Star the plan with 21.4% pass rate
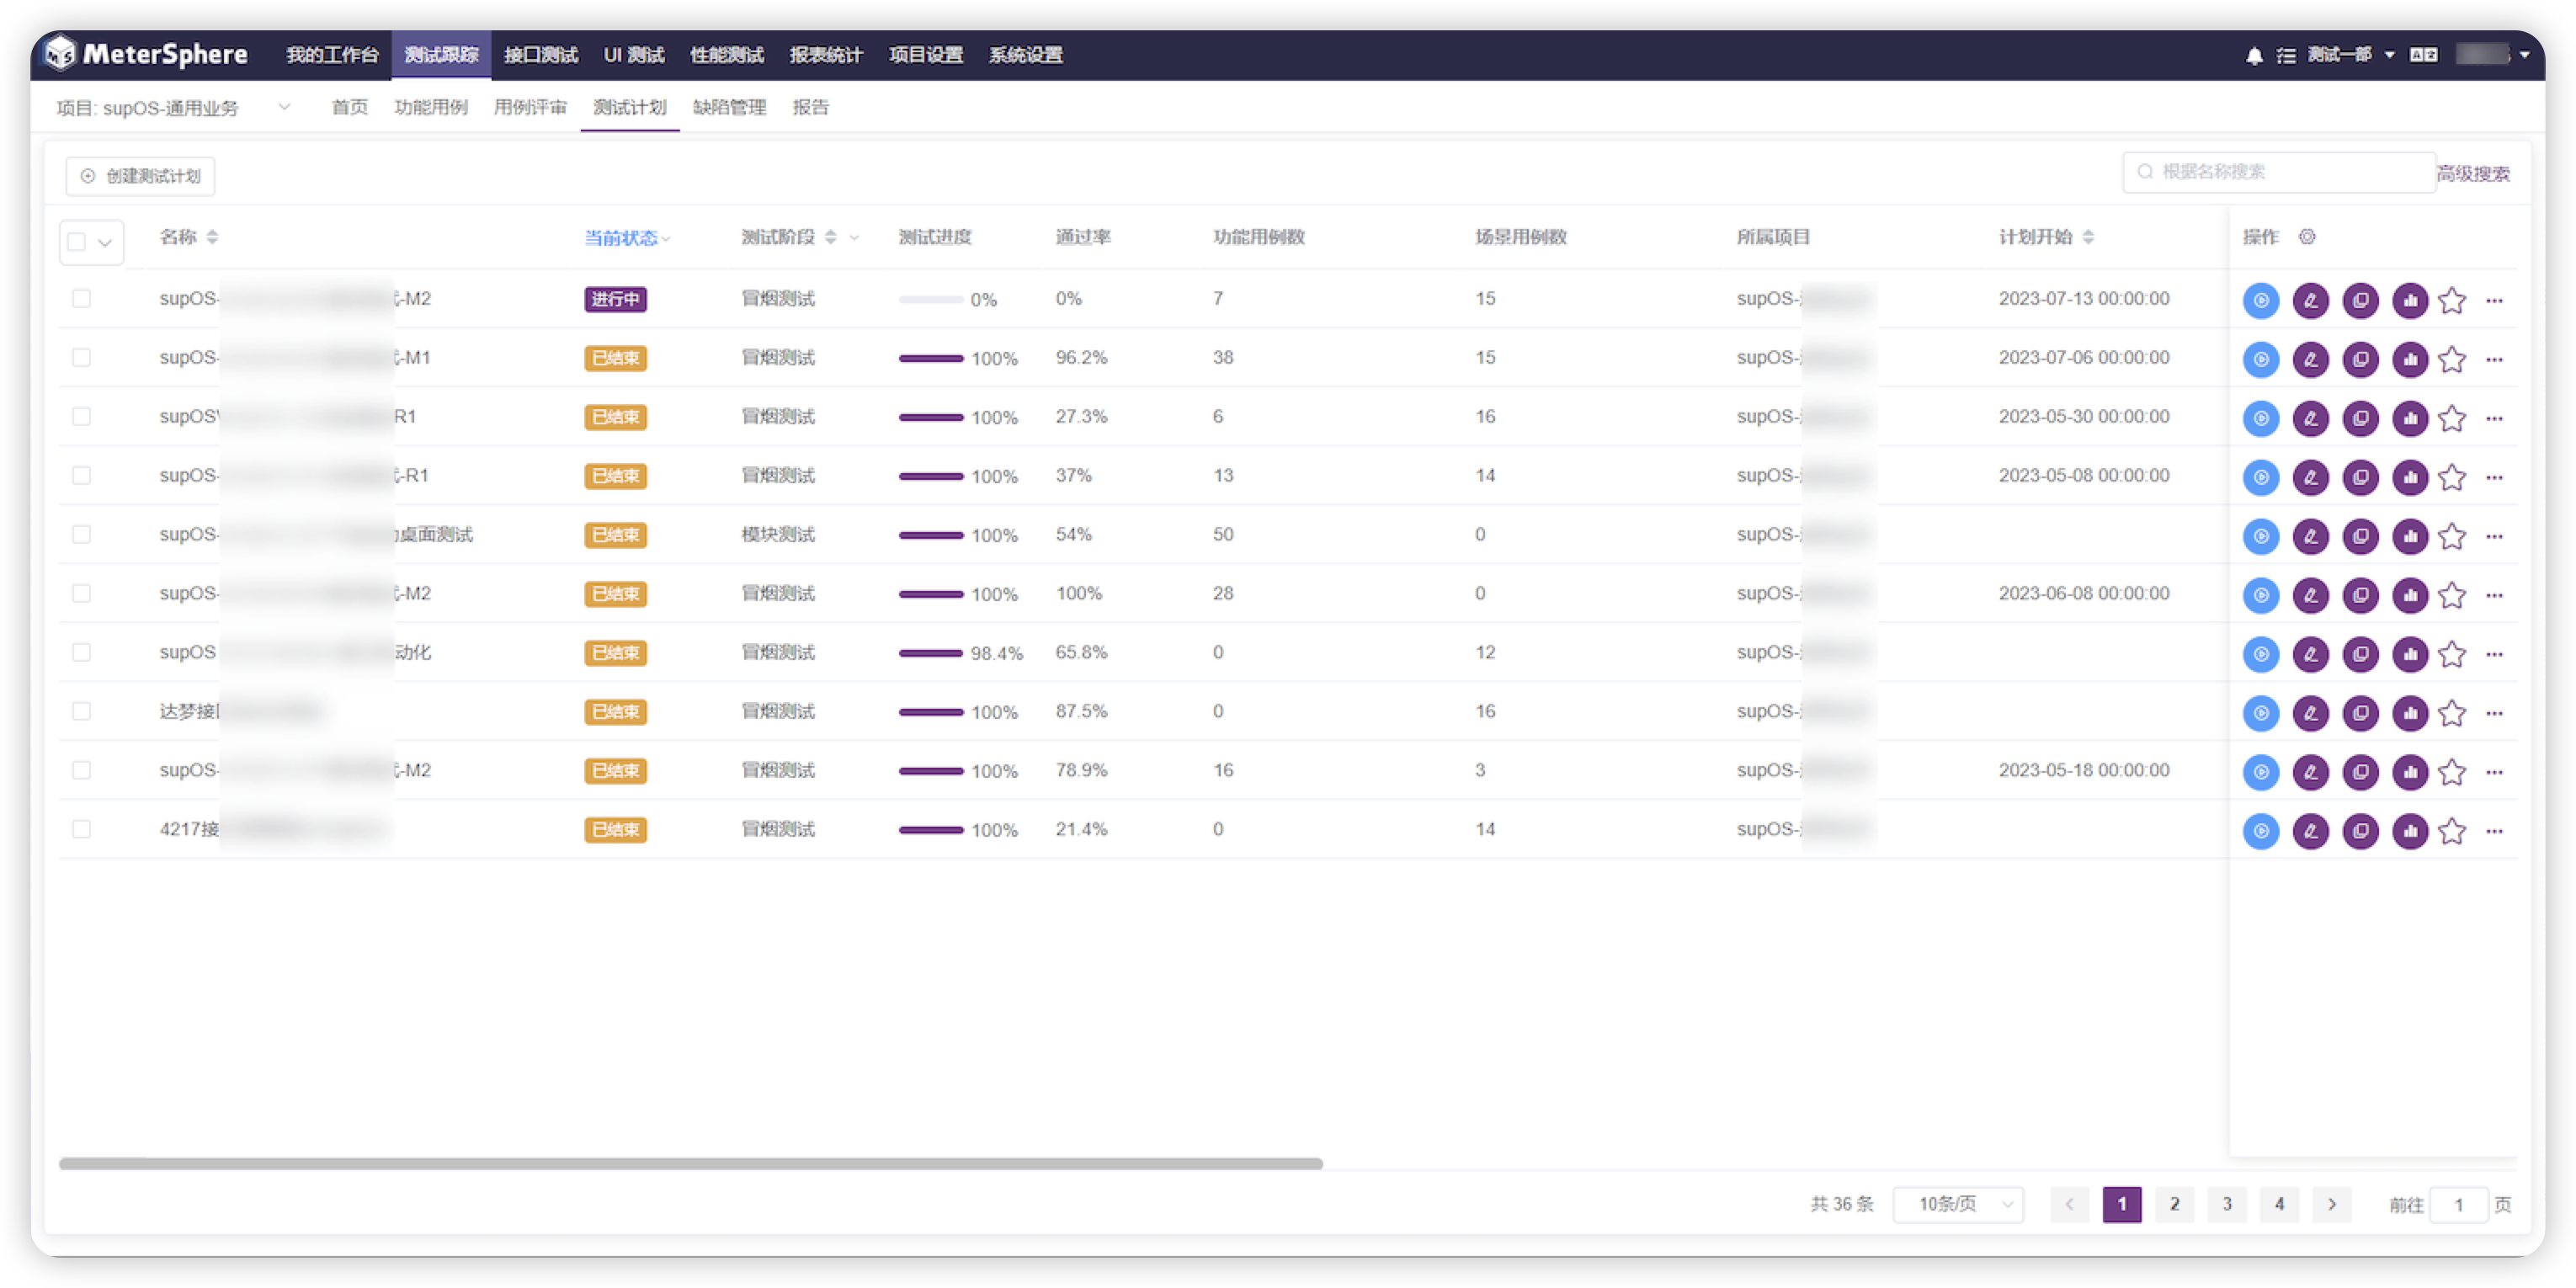 pyautogui.click(x=2453, y=831)
